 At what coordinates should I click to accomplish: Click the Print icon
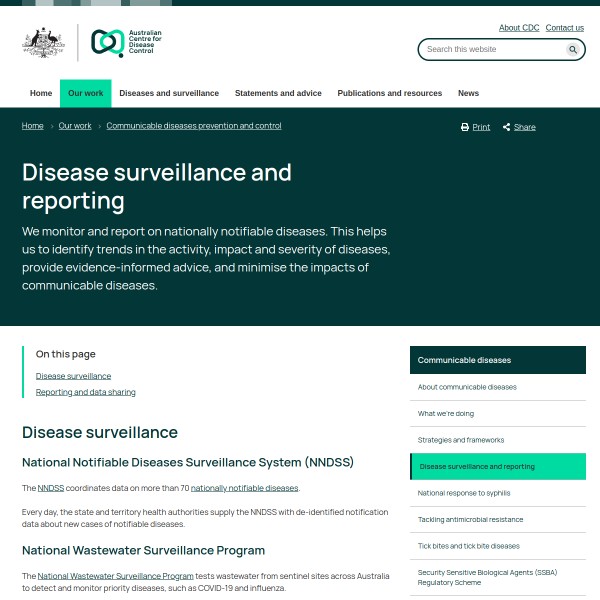[465, 127]
